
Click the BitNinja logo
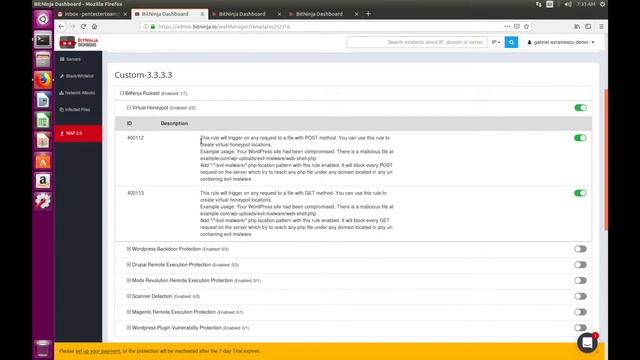pyautogui.click(x=79, y=42)
